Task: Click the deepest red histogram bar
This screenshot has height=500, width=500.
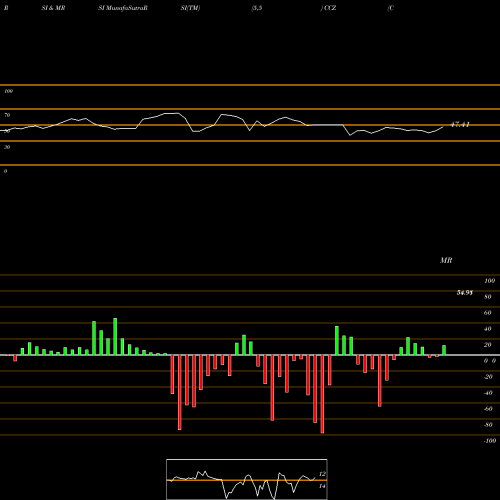Action: coord(322,394)
